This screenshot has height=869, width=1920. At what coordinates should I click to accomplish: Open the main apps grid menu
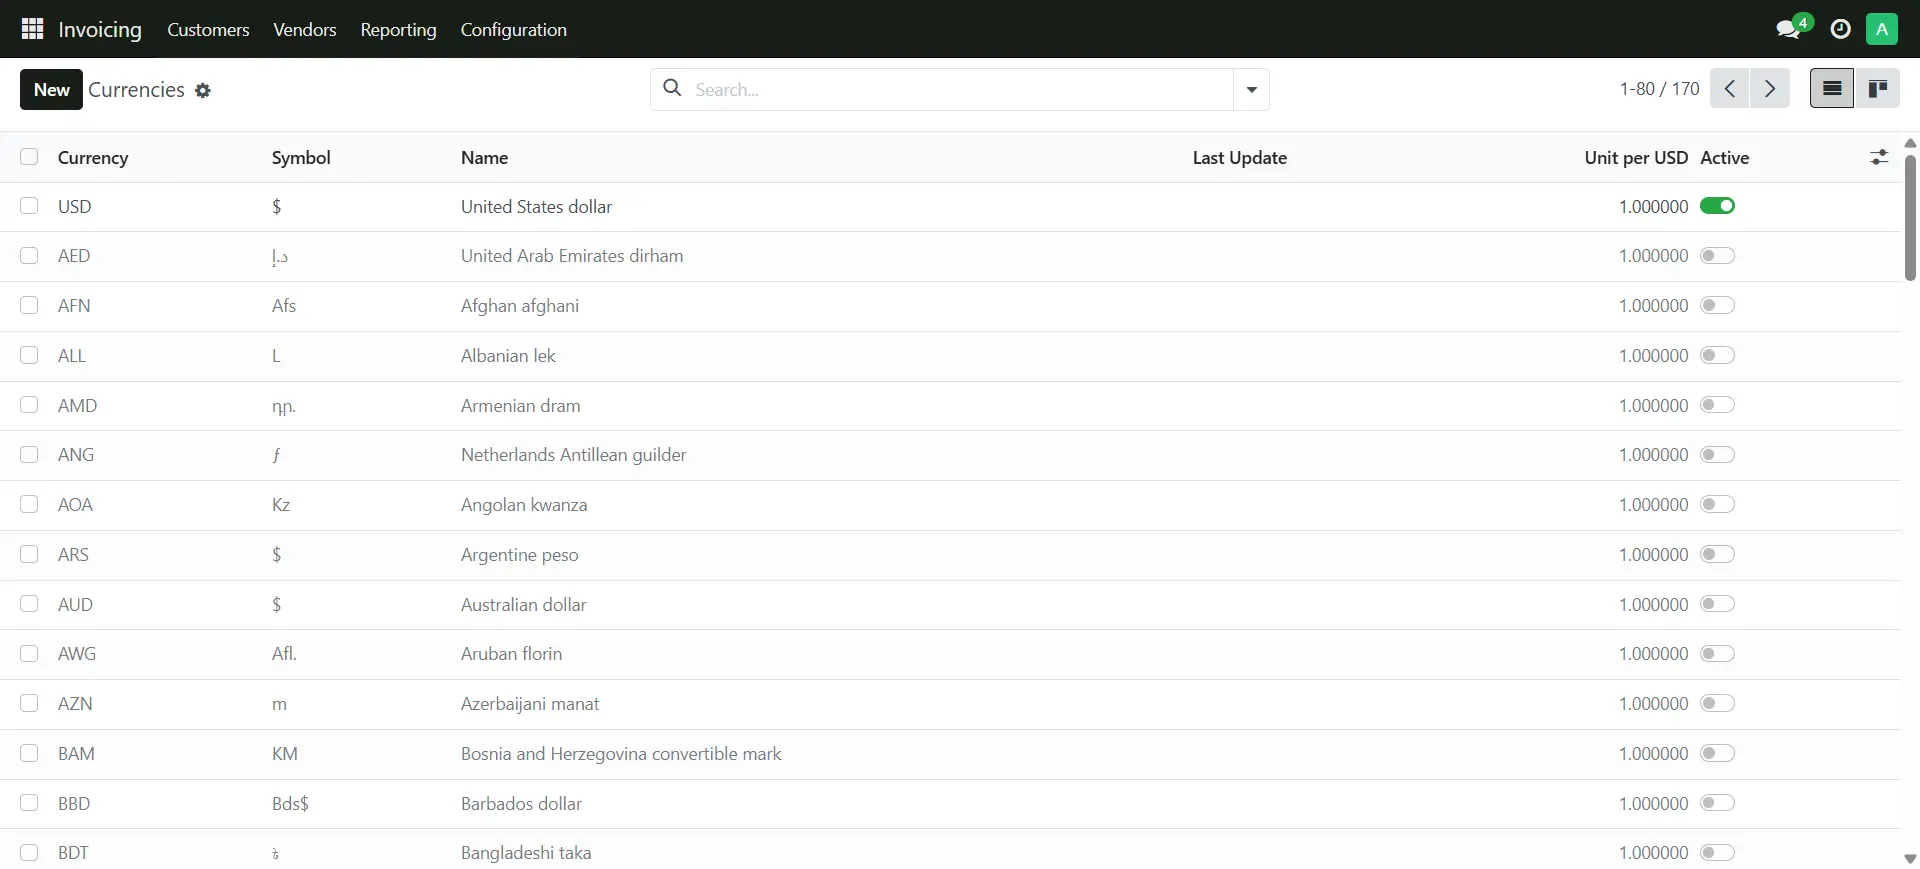click(x=32, y=29)
